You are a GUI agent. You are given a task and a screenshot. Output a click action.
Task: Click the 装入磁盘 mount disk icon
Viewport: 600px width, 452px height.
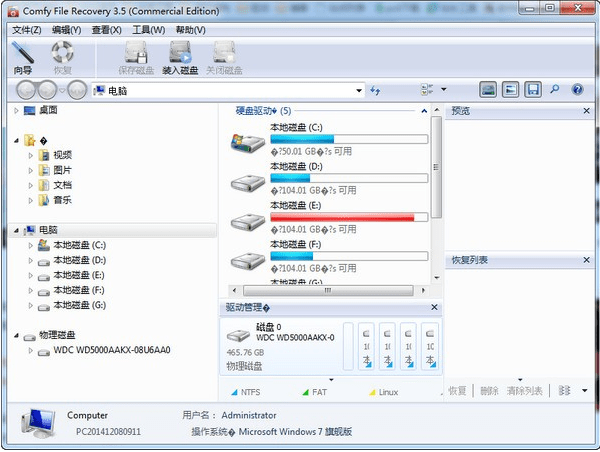(x=181, y=56)
